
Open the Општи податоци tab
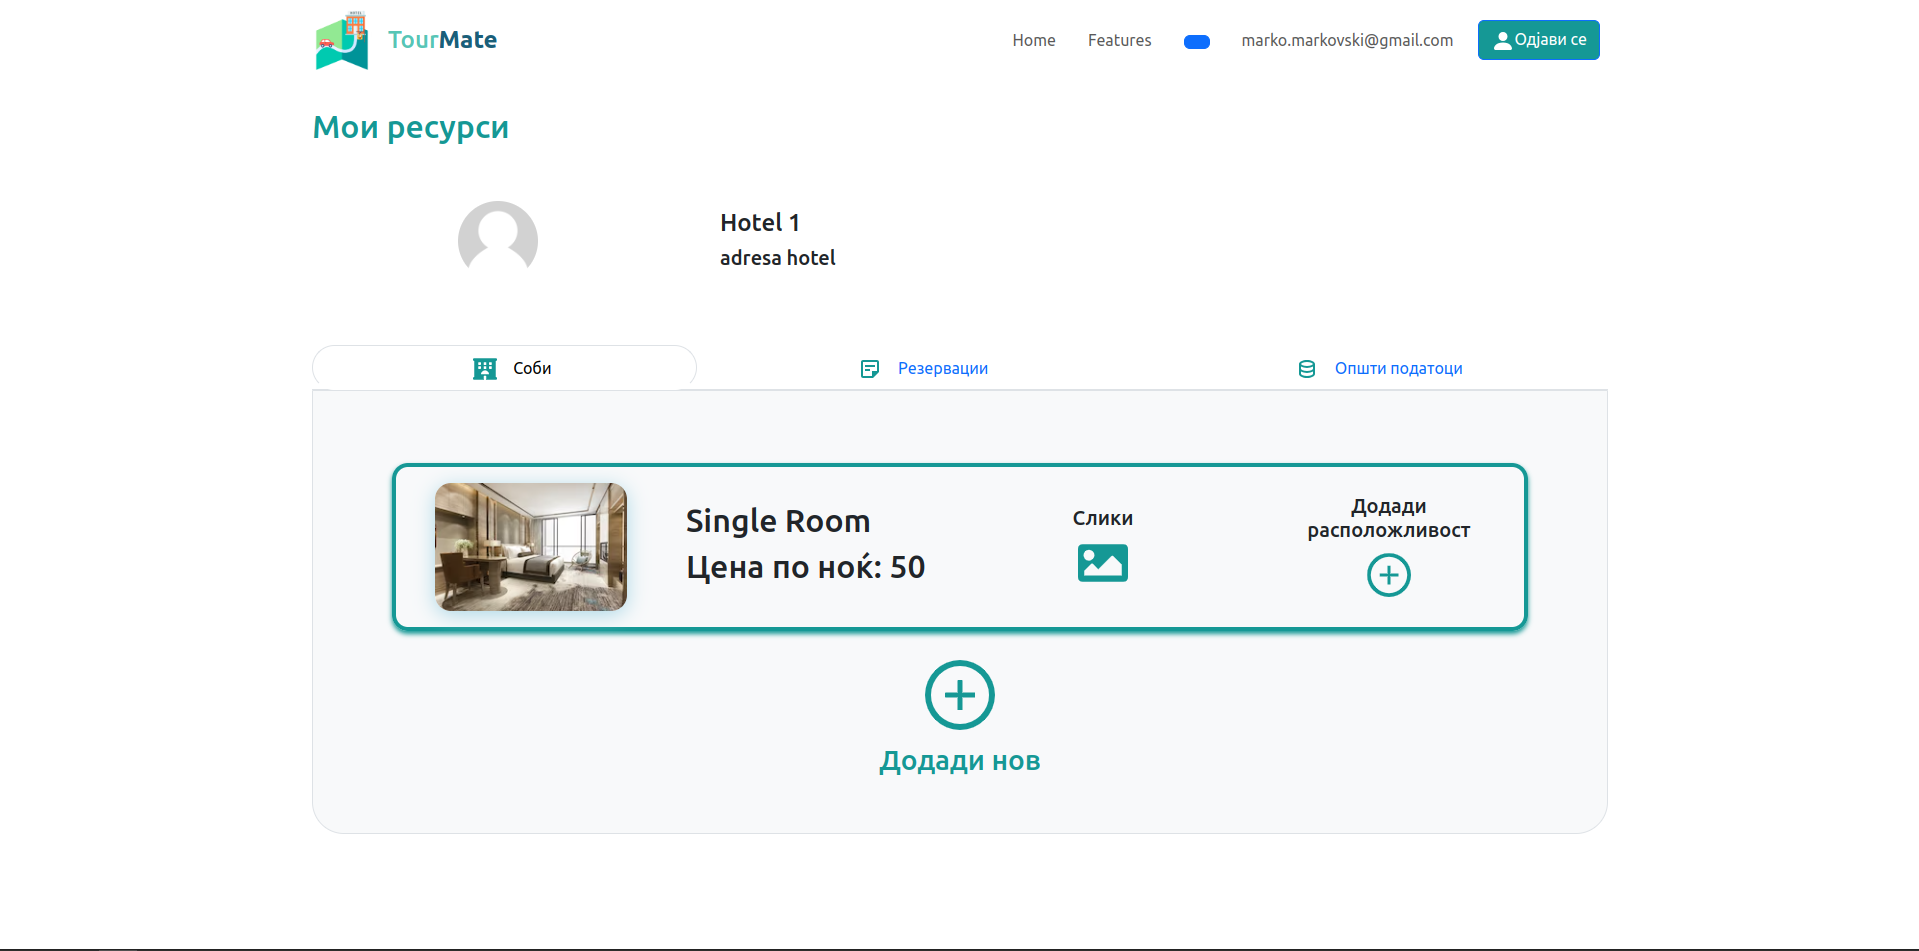[x=1398, y=369]
